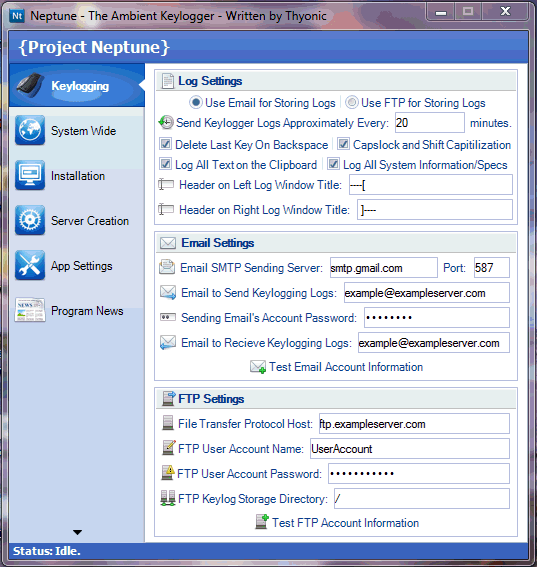Click the Email Settings envelope icon

coord(168,243)
